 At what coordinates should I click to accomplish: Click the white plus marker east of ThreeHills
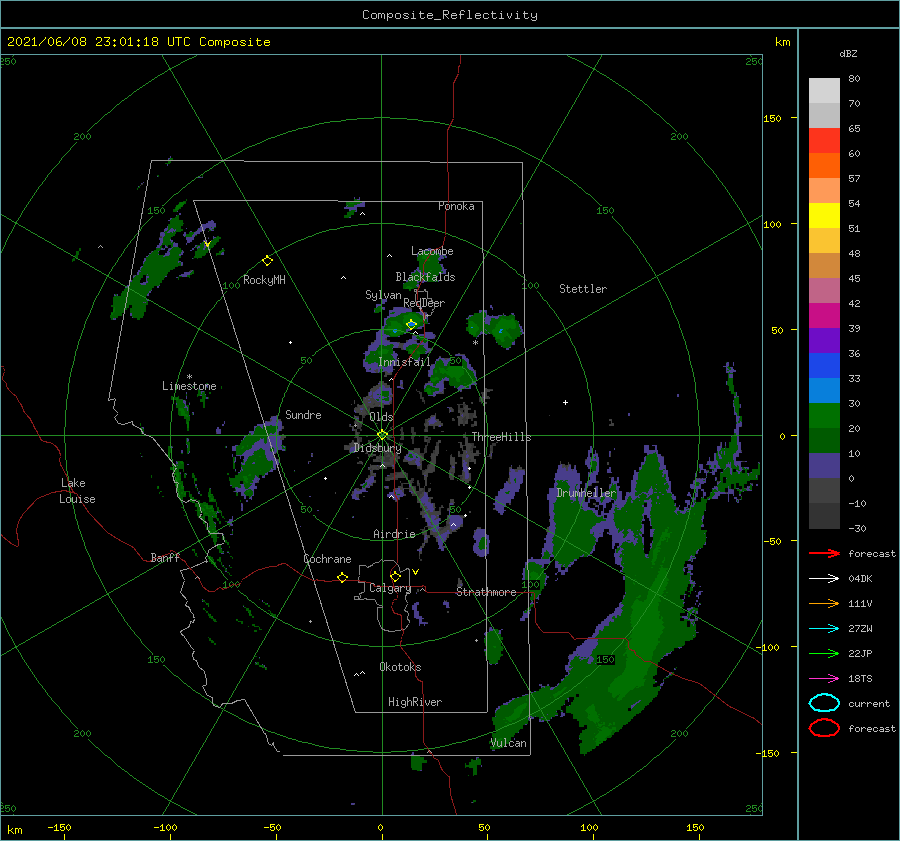565,402
